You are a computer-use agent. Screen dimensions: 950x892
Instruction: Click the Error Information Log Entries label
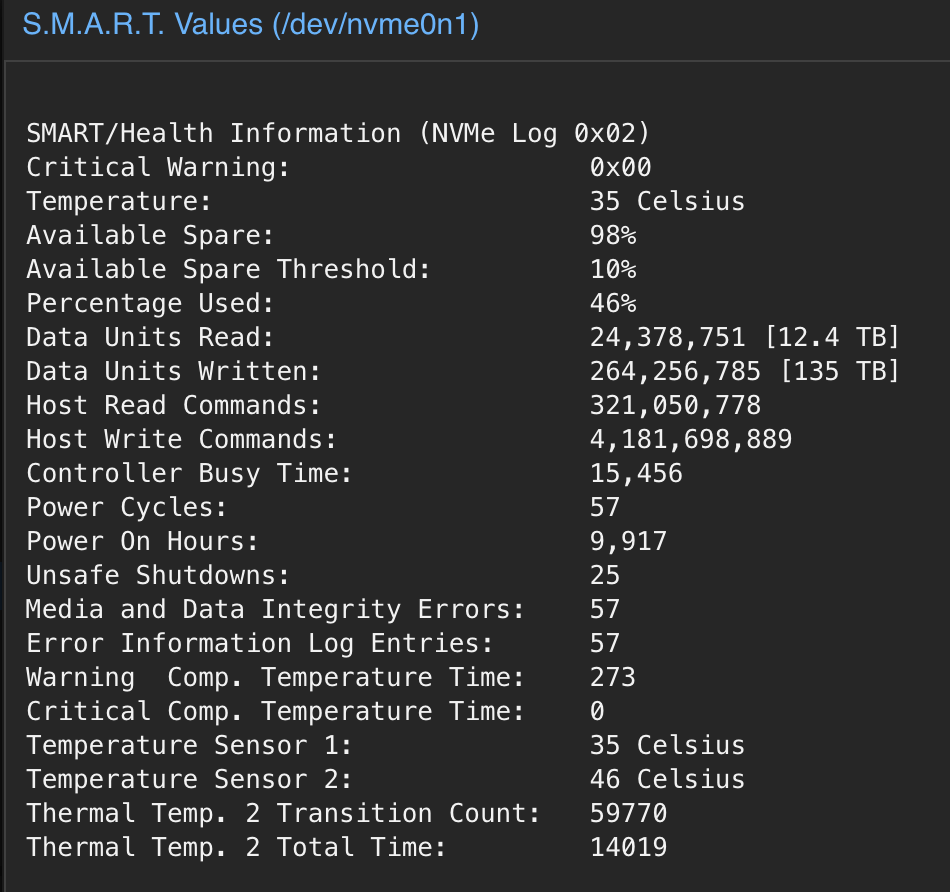(259, 644)
